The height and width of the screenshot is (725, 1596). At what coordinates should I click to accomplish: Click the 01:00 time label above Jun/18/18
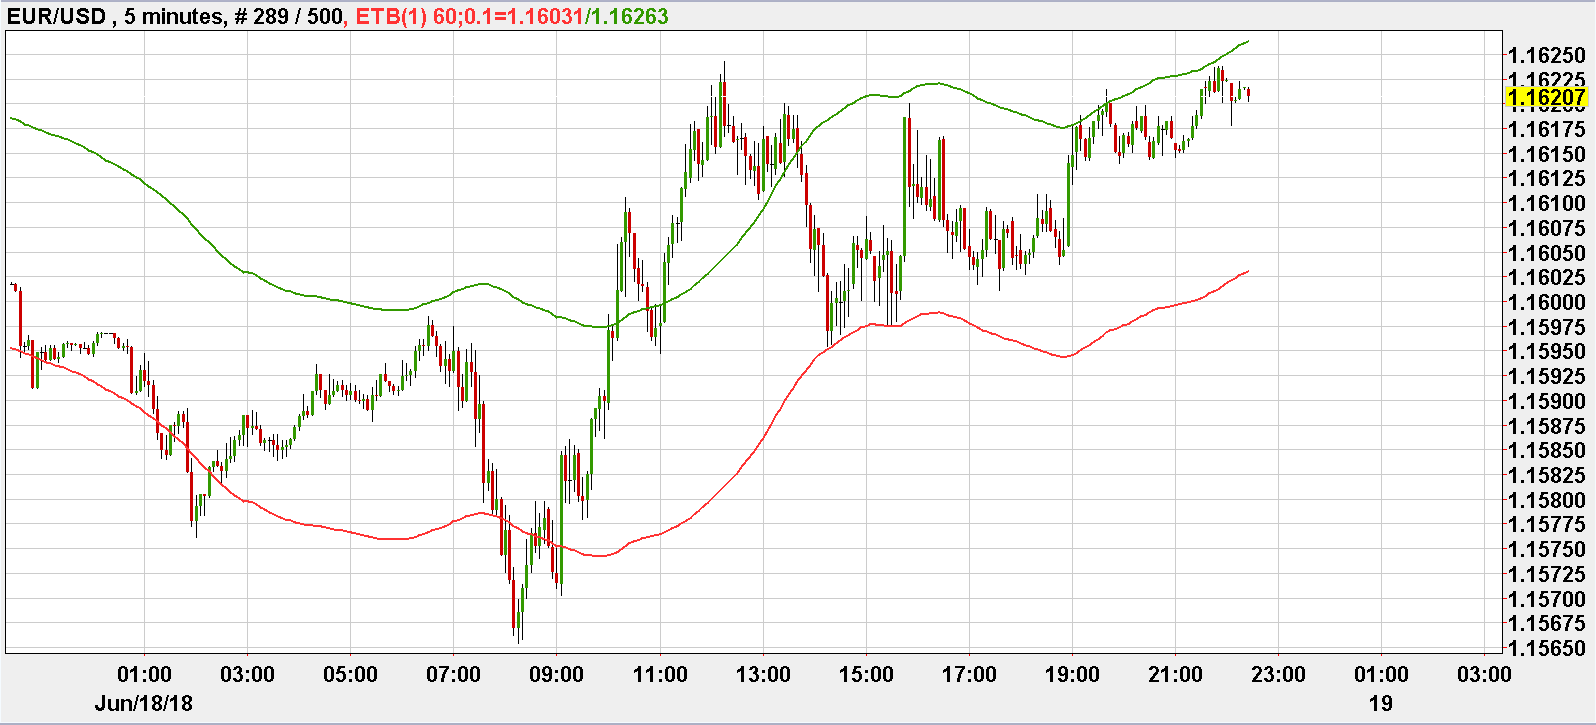tap(144, 674)
